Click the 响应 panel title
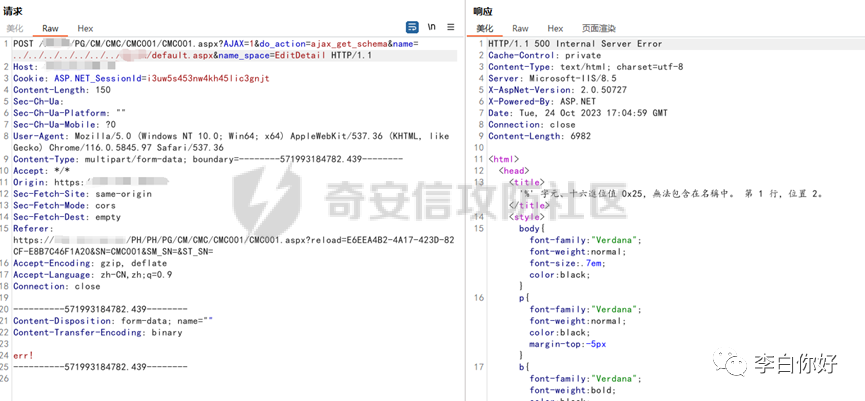Image resolution: width=865 pixels, height=401 pixels. (x=483, y=11)
